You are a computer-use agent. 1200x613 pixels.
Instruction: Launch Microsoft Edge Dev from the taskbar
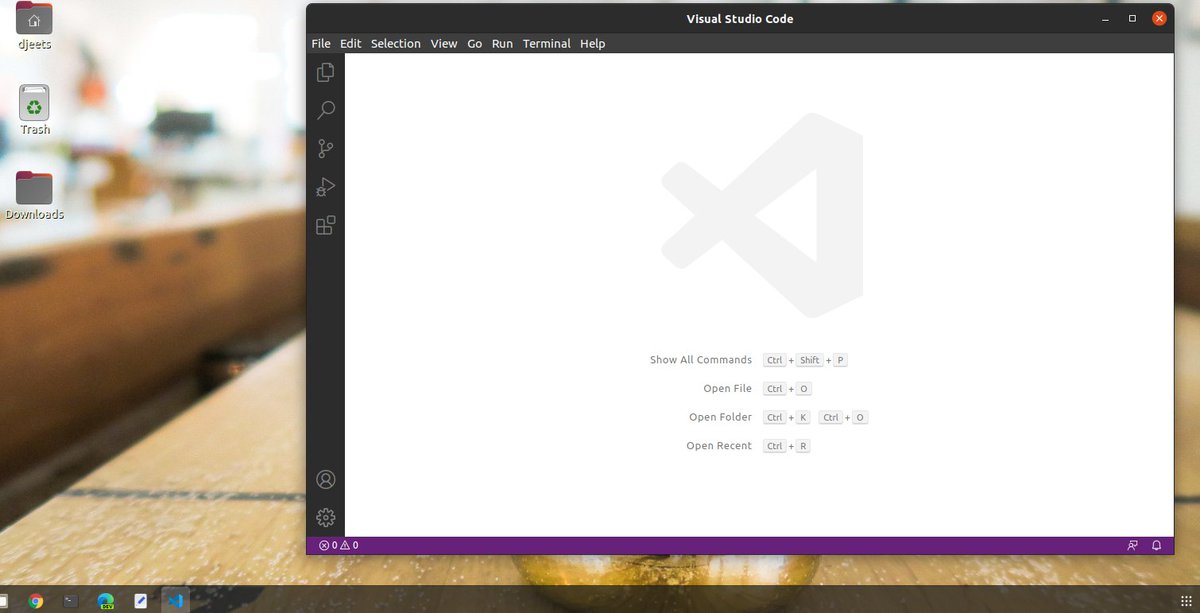(105, 601)
